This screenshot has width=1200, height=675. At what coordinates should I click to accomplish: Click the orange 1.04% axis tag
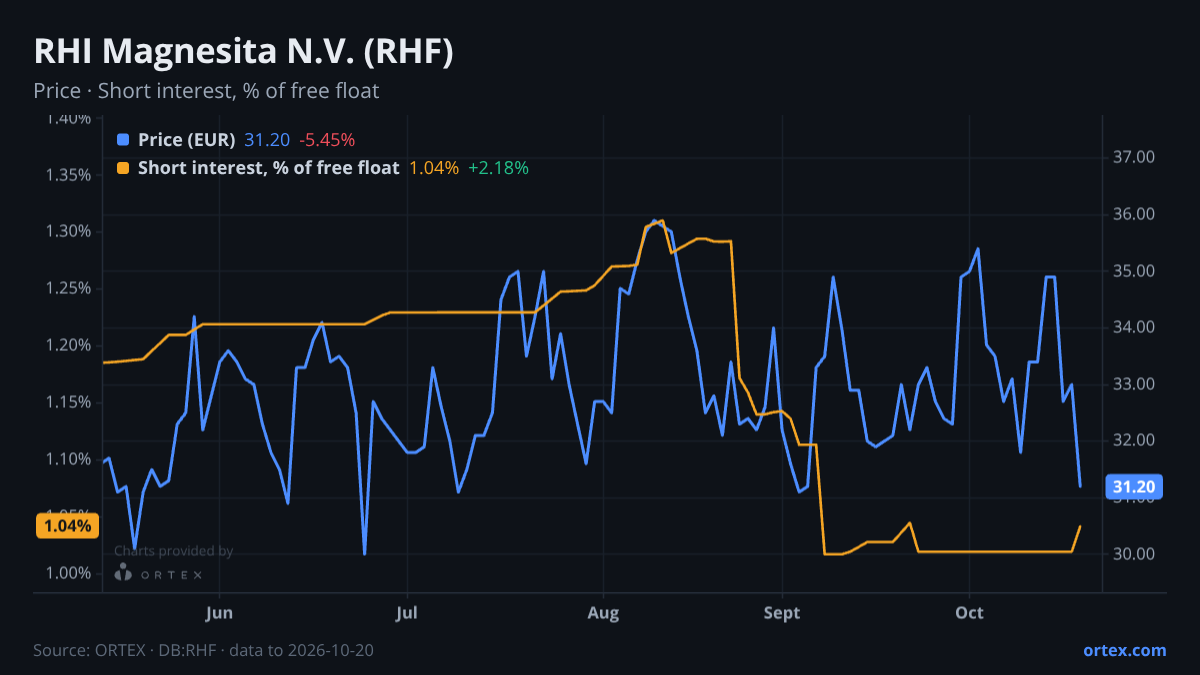(x=68, y=526)
